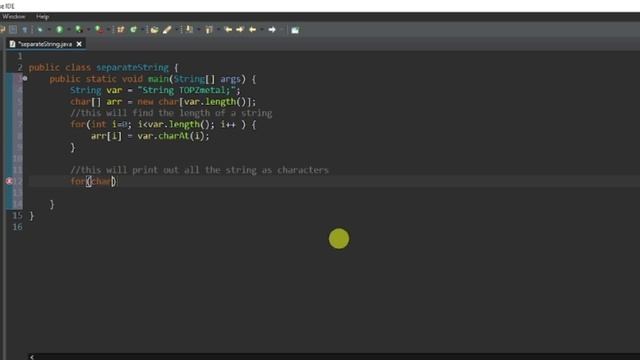
Task: Launch Coverage run icon
Action: (x=78, y=29)
